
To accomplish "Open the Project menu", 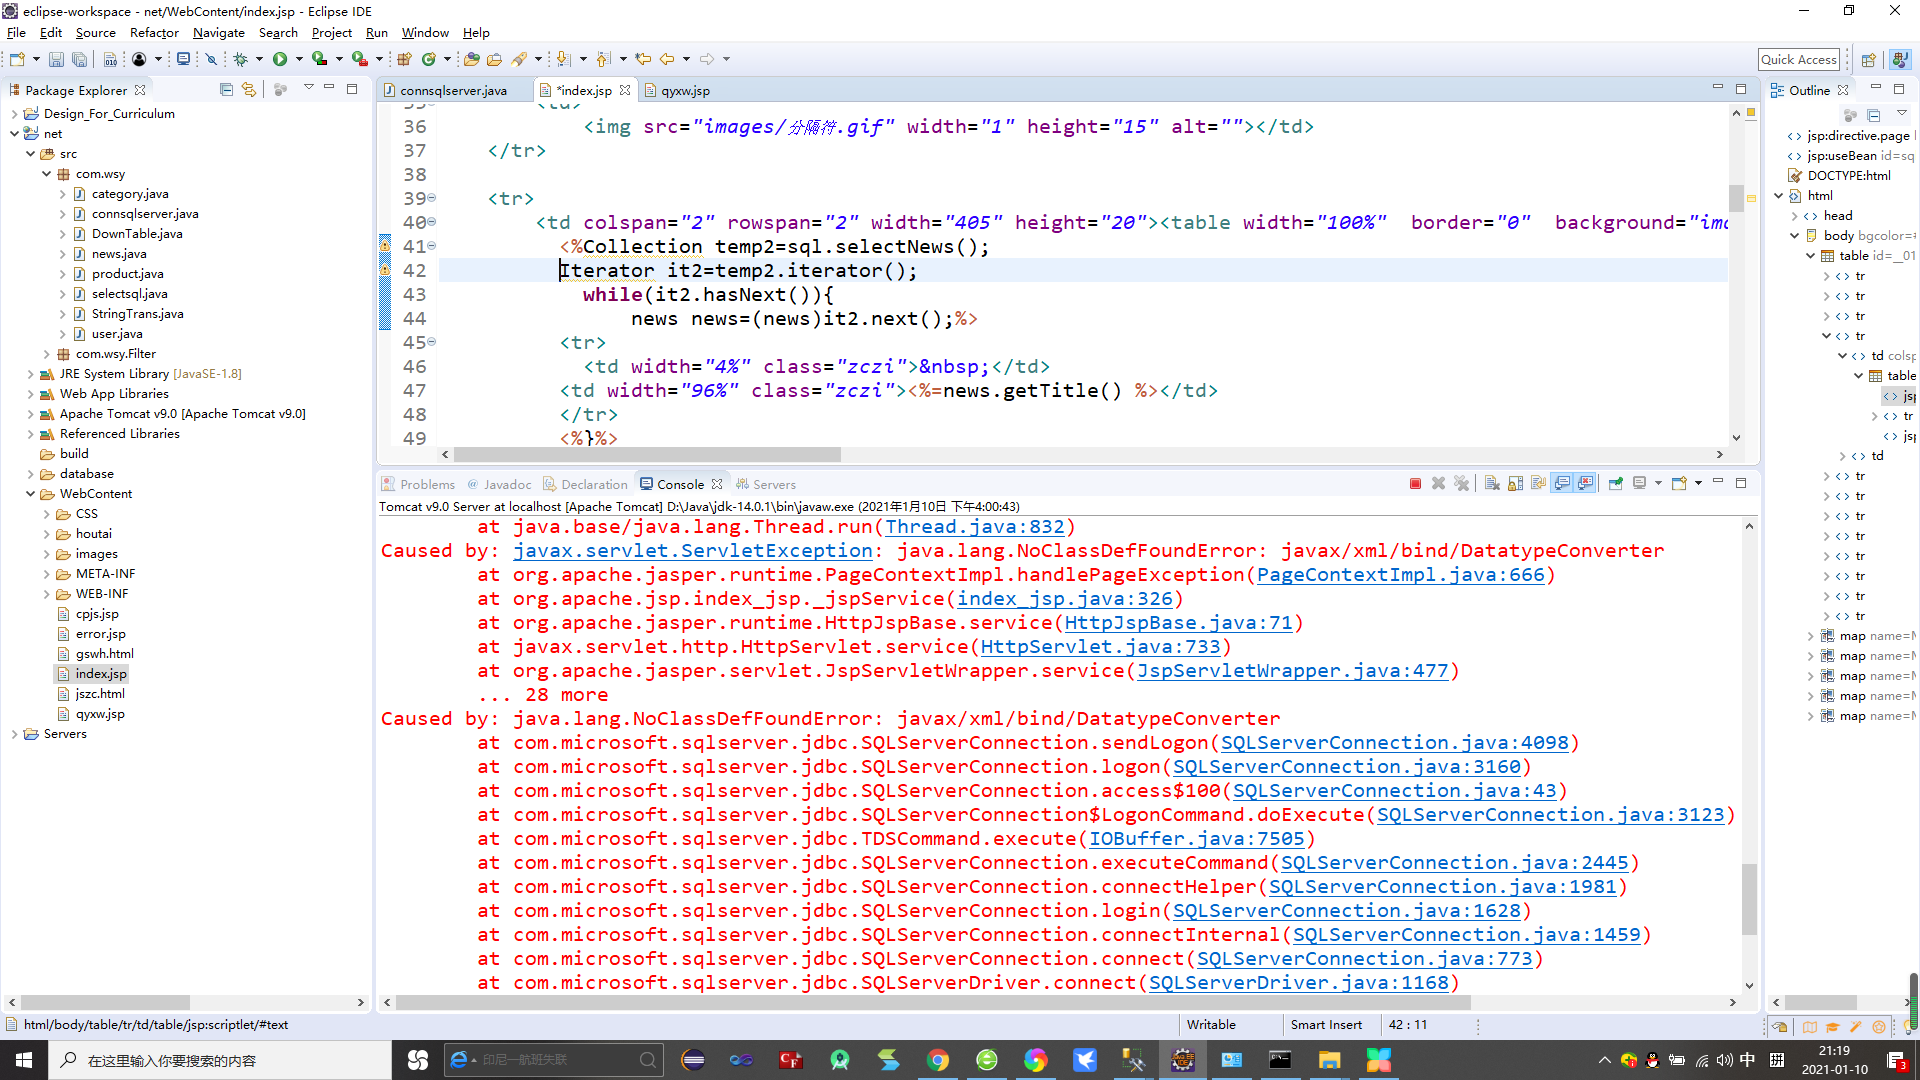I will click(x=331, y=33).
